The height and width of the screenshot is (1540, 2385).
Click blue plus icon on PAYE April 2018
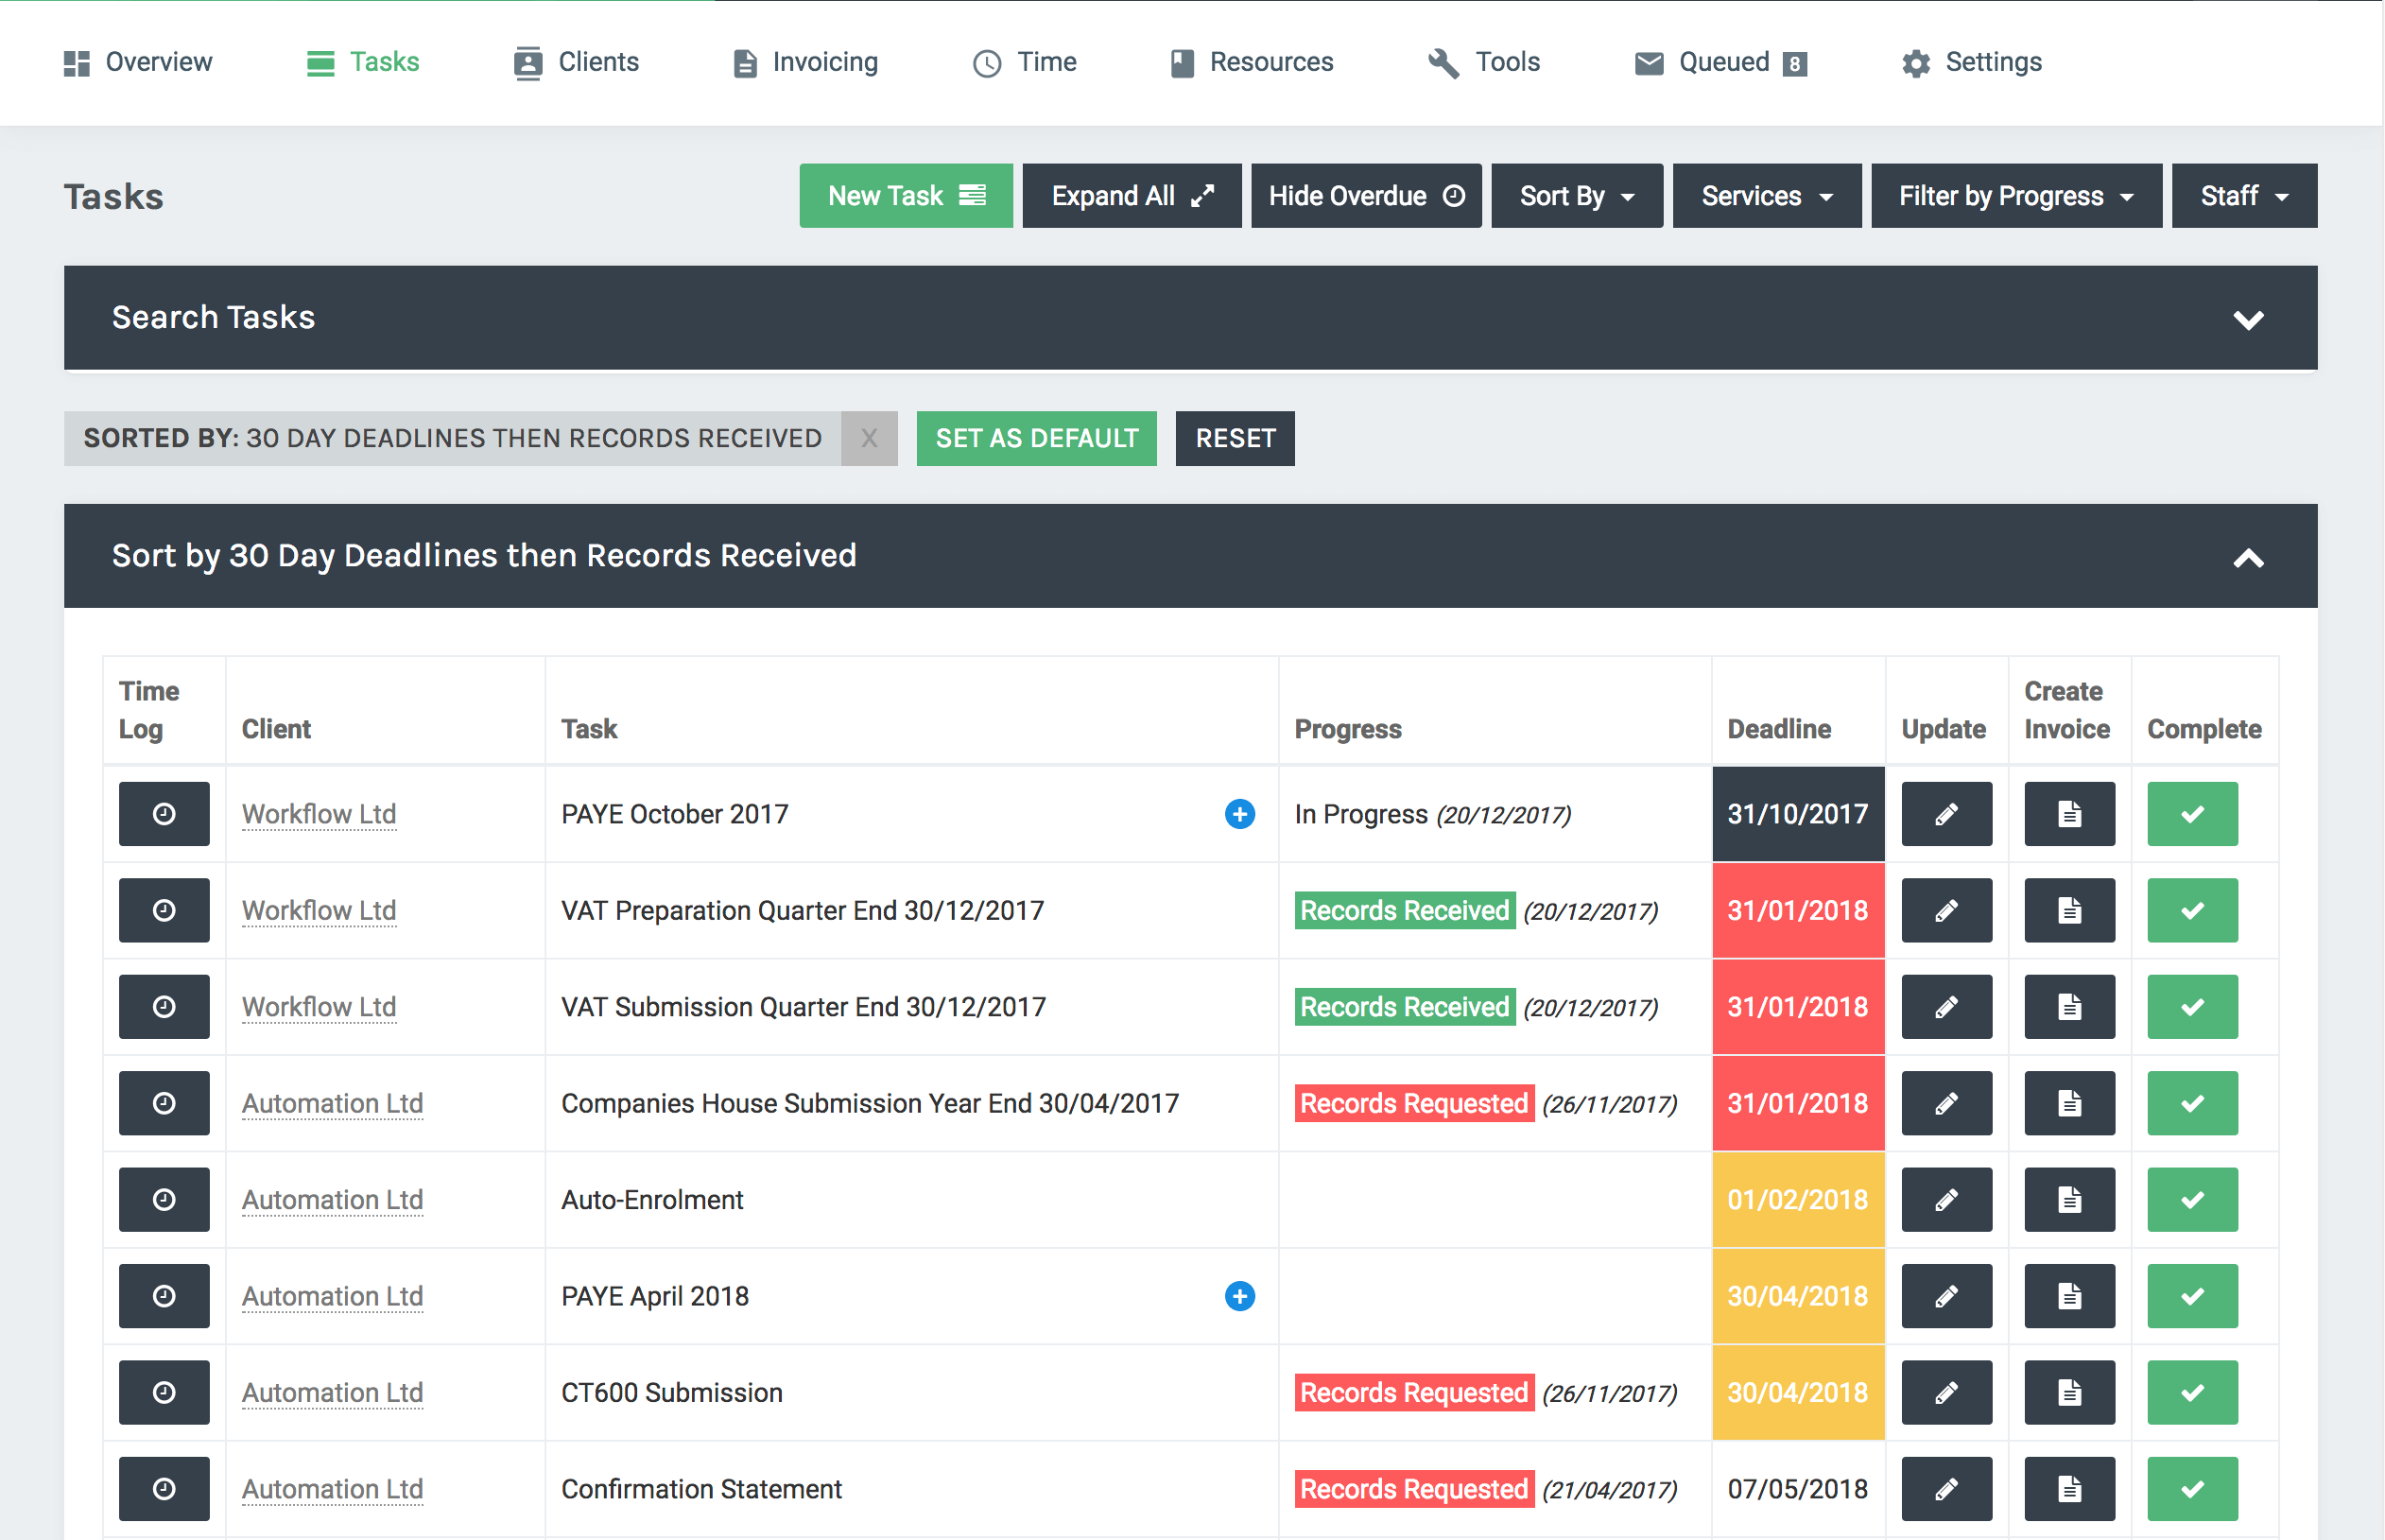(1239, 1296)
